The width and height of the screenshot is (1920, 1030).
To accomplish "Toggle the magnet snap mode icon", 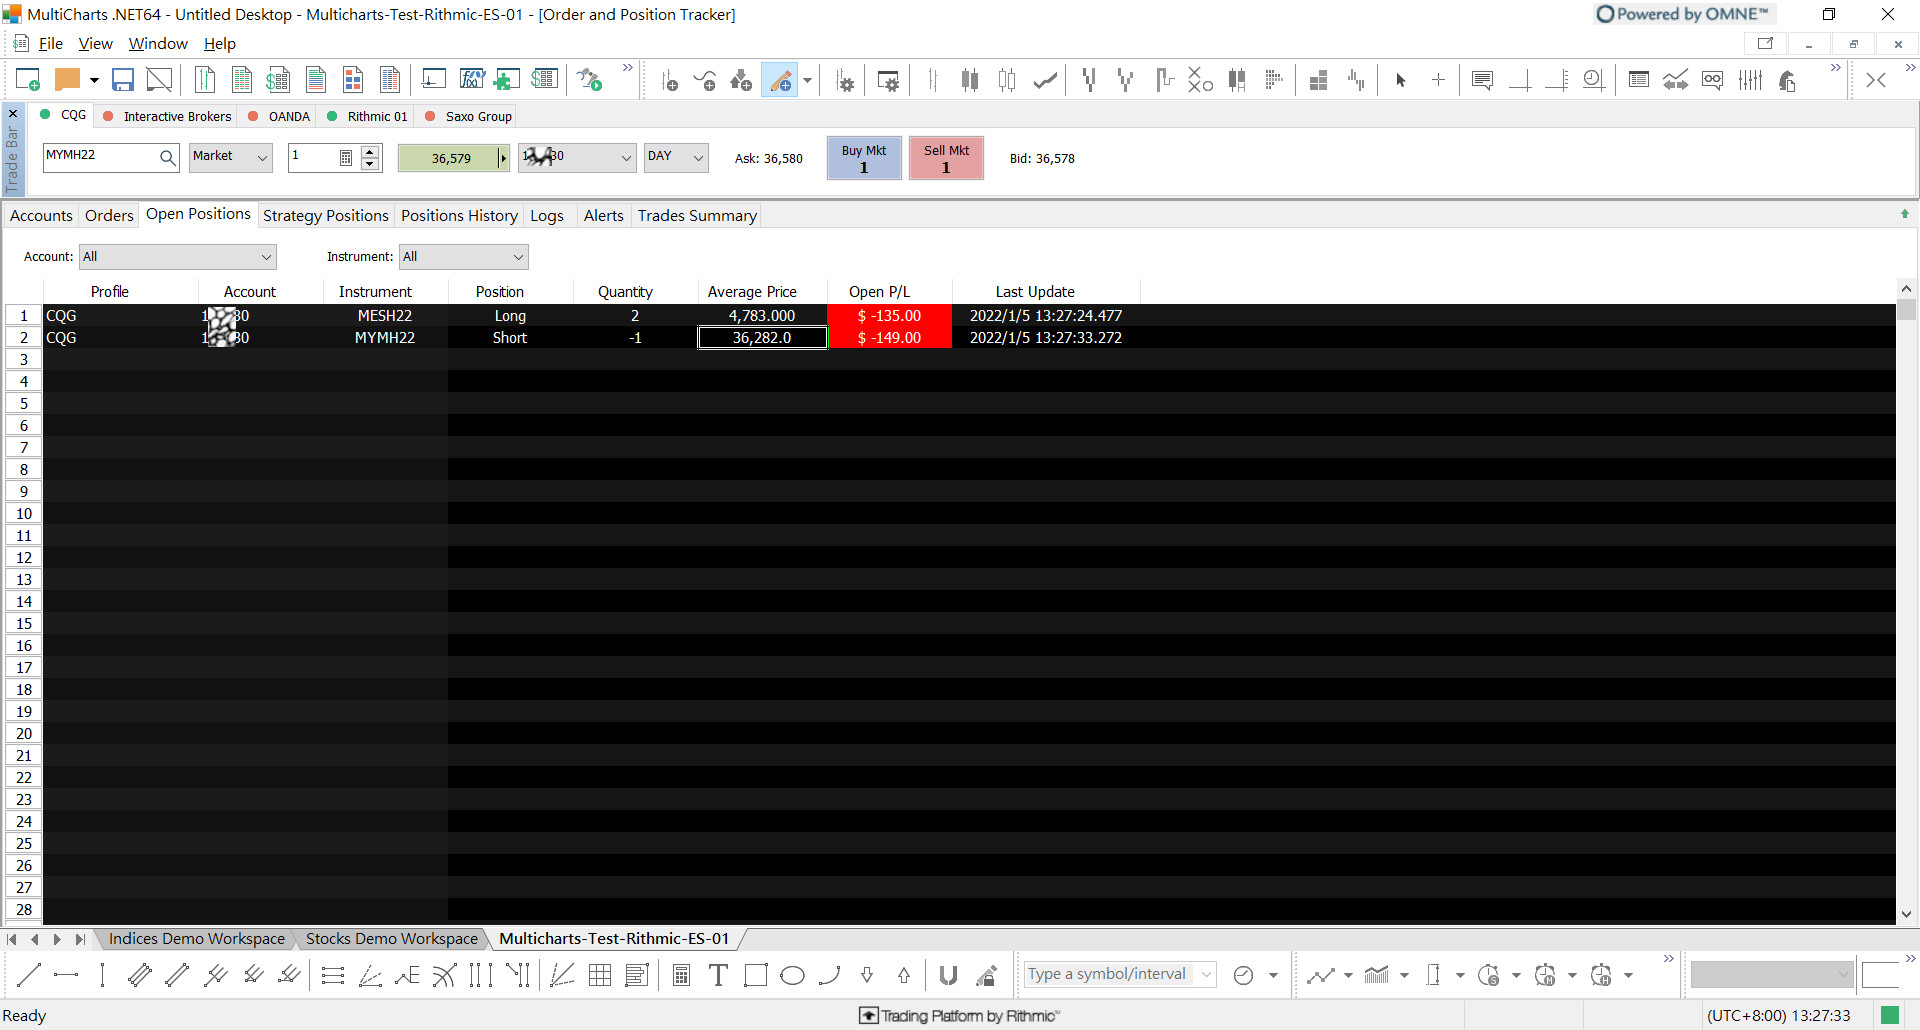I will 949,975.
